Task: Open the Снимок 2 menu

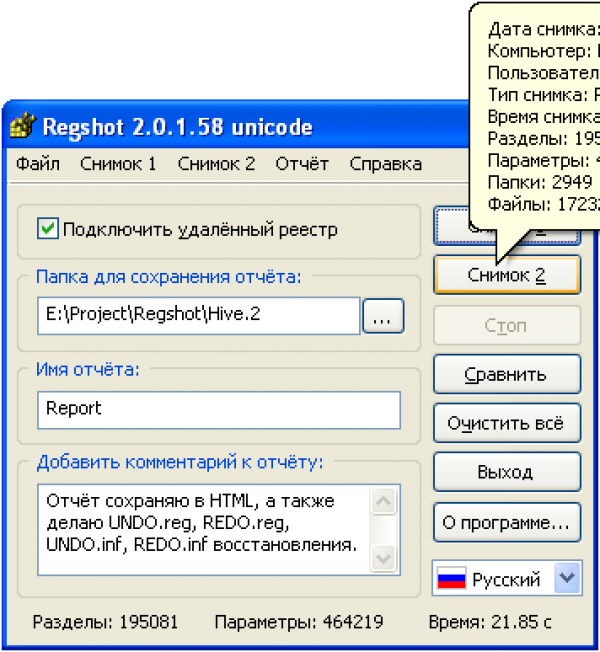Action: click(x=216, y=164)
